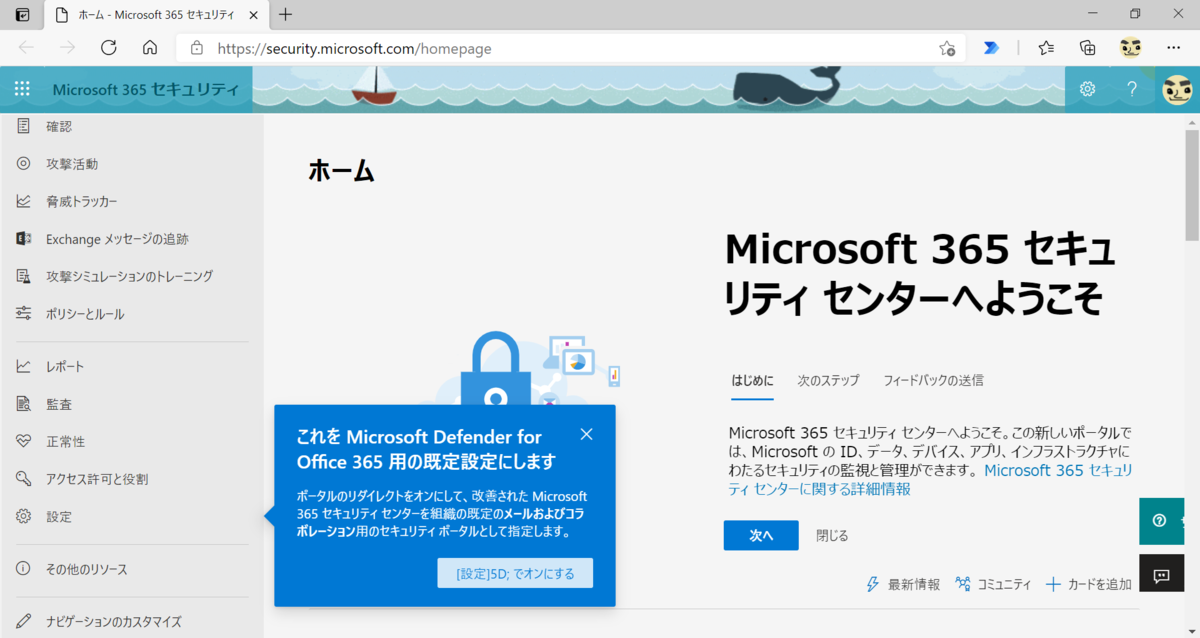This screenshot has height=638, width=1200.
Task: Click the browser refresh button
Action: (109, 47)
